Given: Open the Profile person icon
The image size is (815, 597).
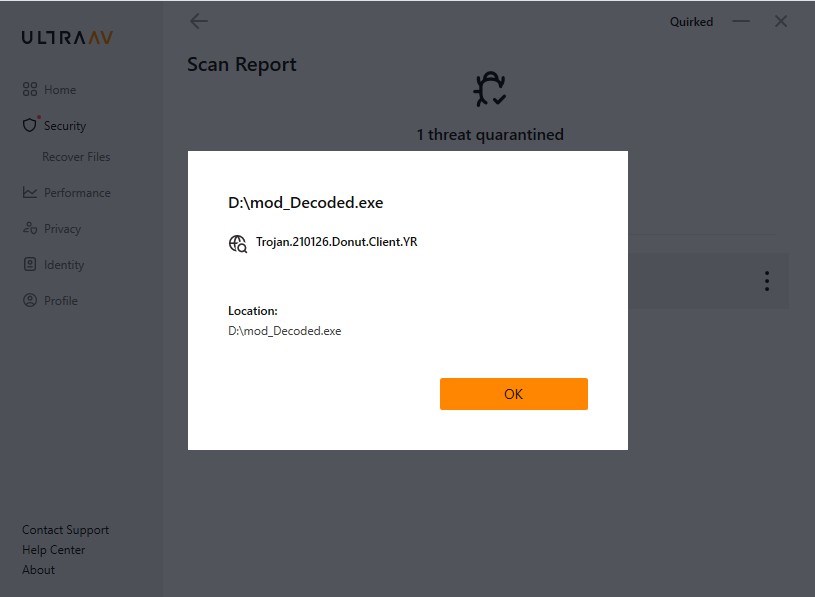Looking at the screenshot, I should coord(30,301).
